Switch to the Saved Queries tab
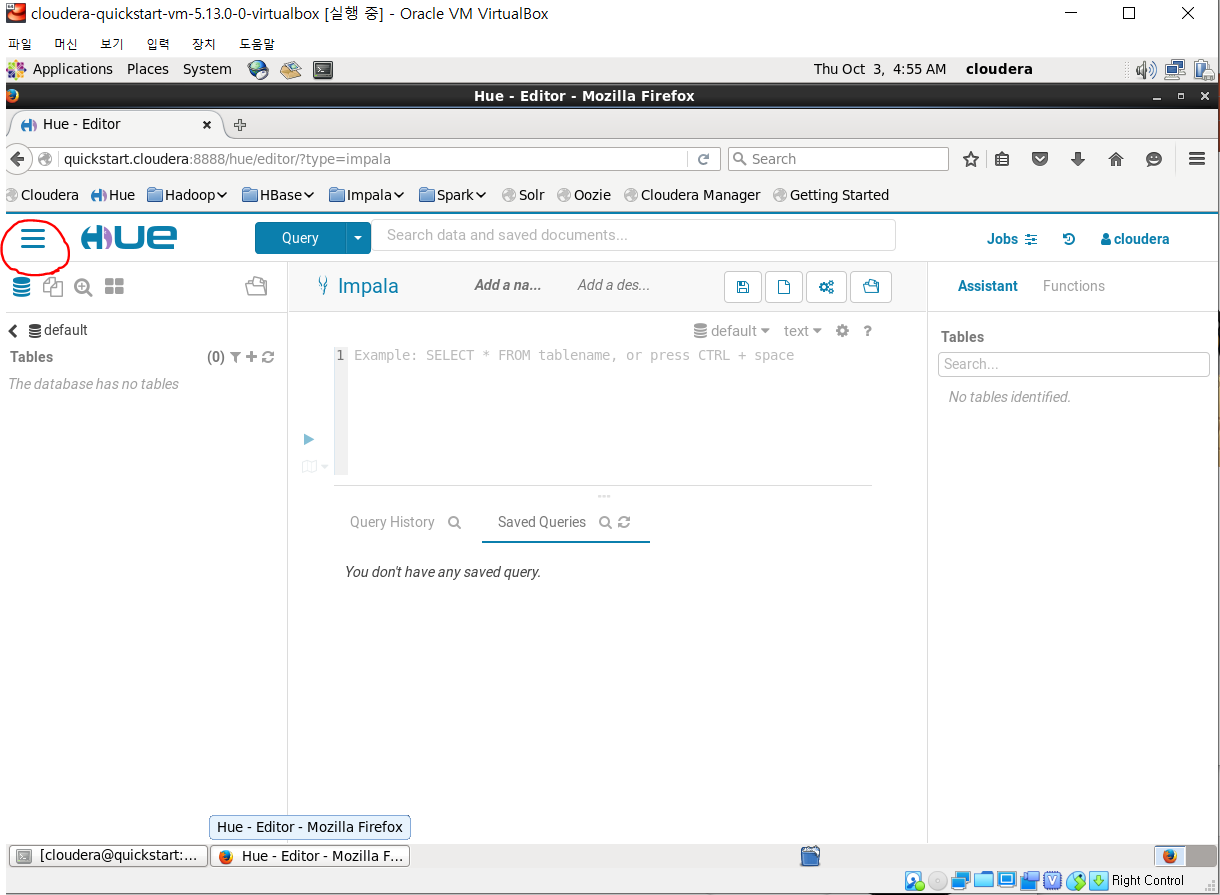Viewport: 1220px width, 895px height. tap(542, 522)
